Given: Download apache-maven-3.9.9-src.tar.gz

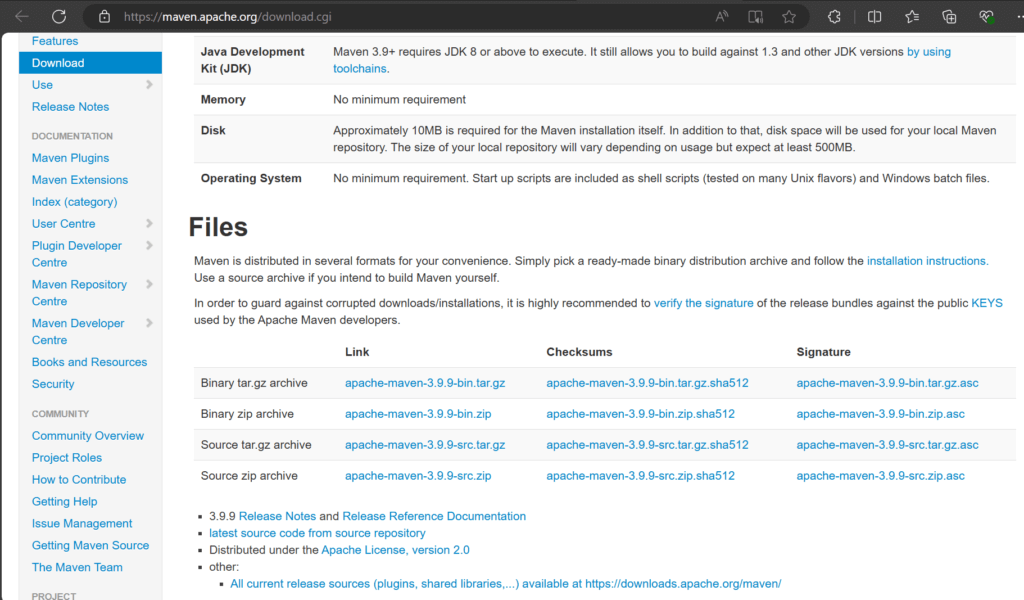Looking at the screenshot, I should point(425,445).
